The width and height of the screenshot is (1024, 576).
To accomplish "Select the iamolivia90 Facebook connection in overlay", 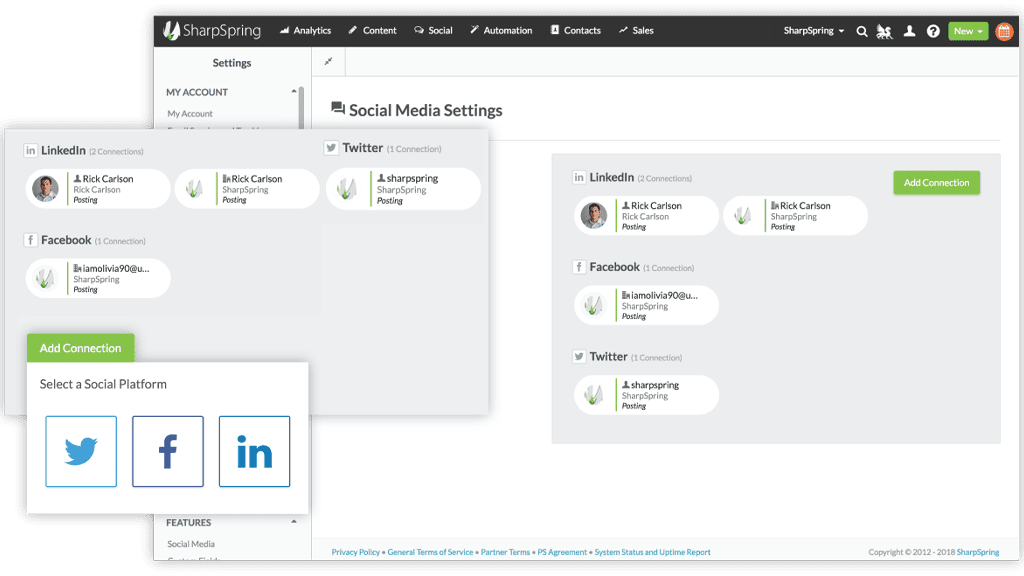I will pyautogui.click(x=98, y=278).
